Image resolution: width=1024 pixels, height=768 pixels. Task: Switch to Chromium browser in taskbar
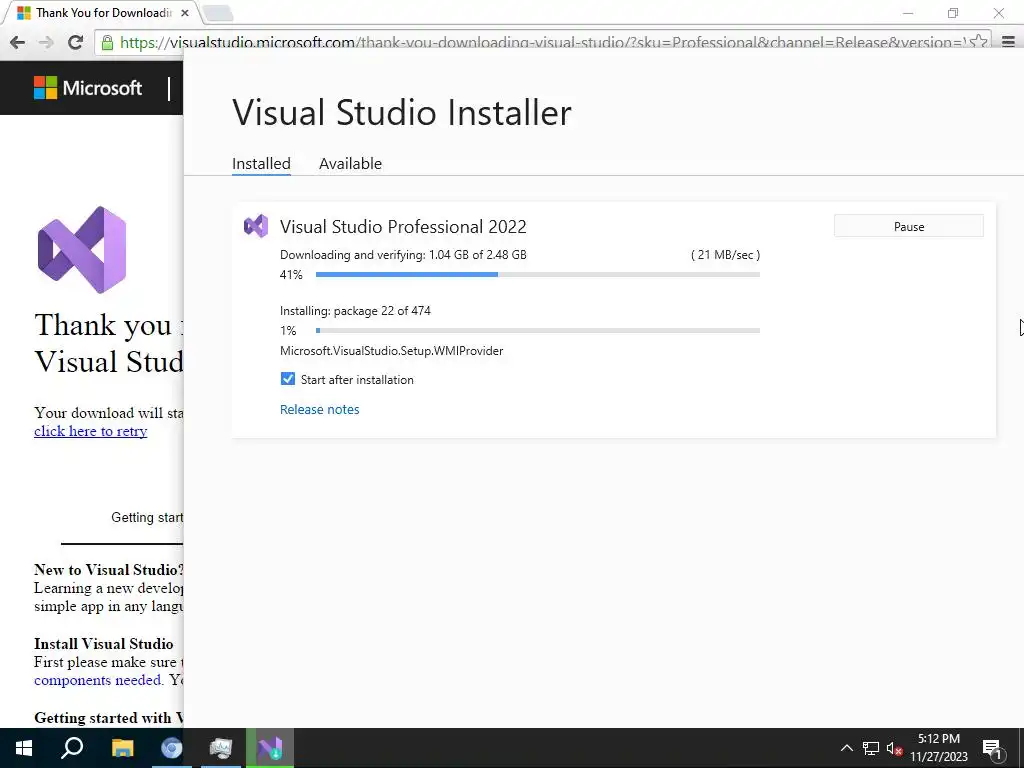(x=172, y=748)
